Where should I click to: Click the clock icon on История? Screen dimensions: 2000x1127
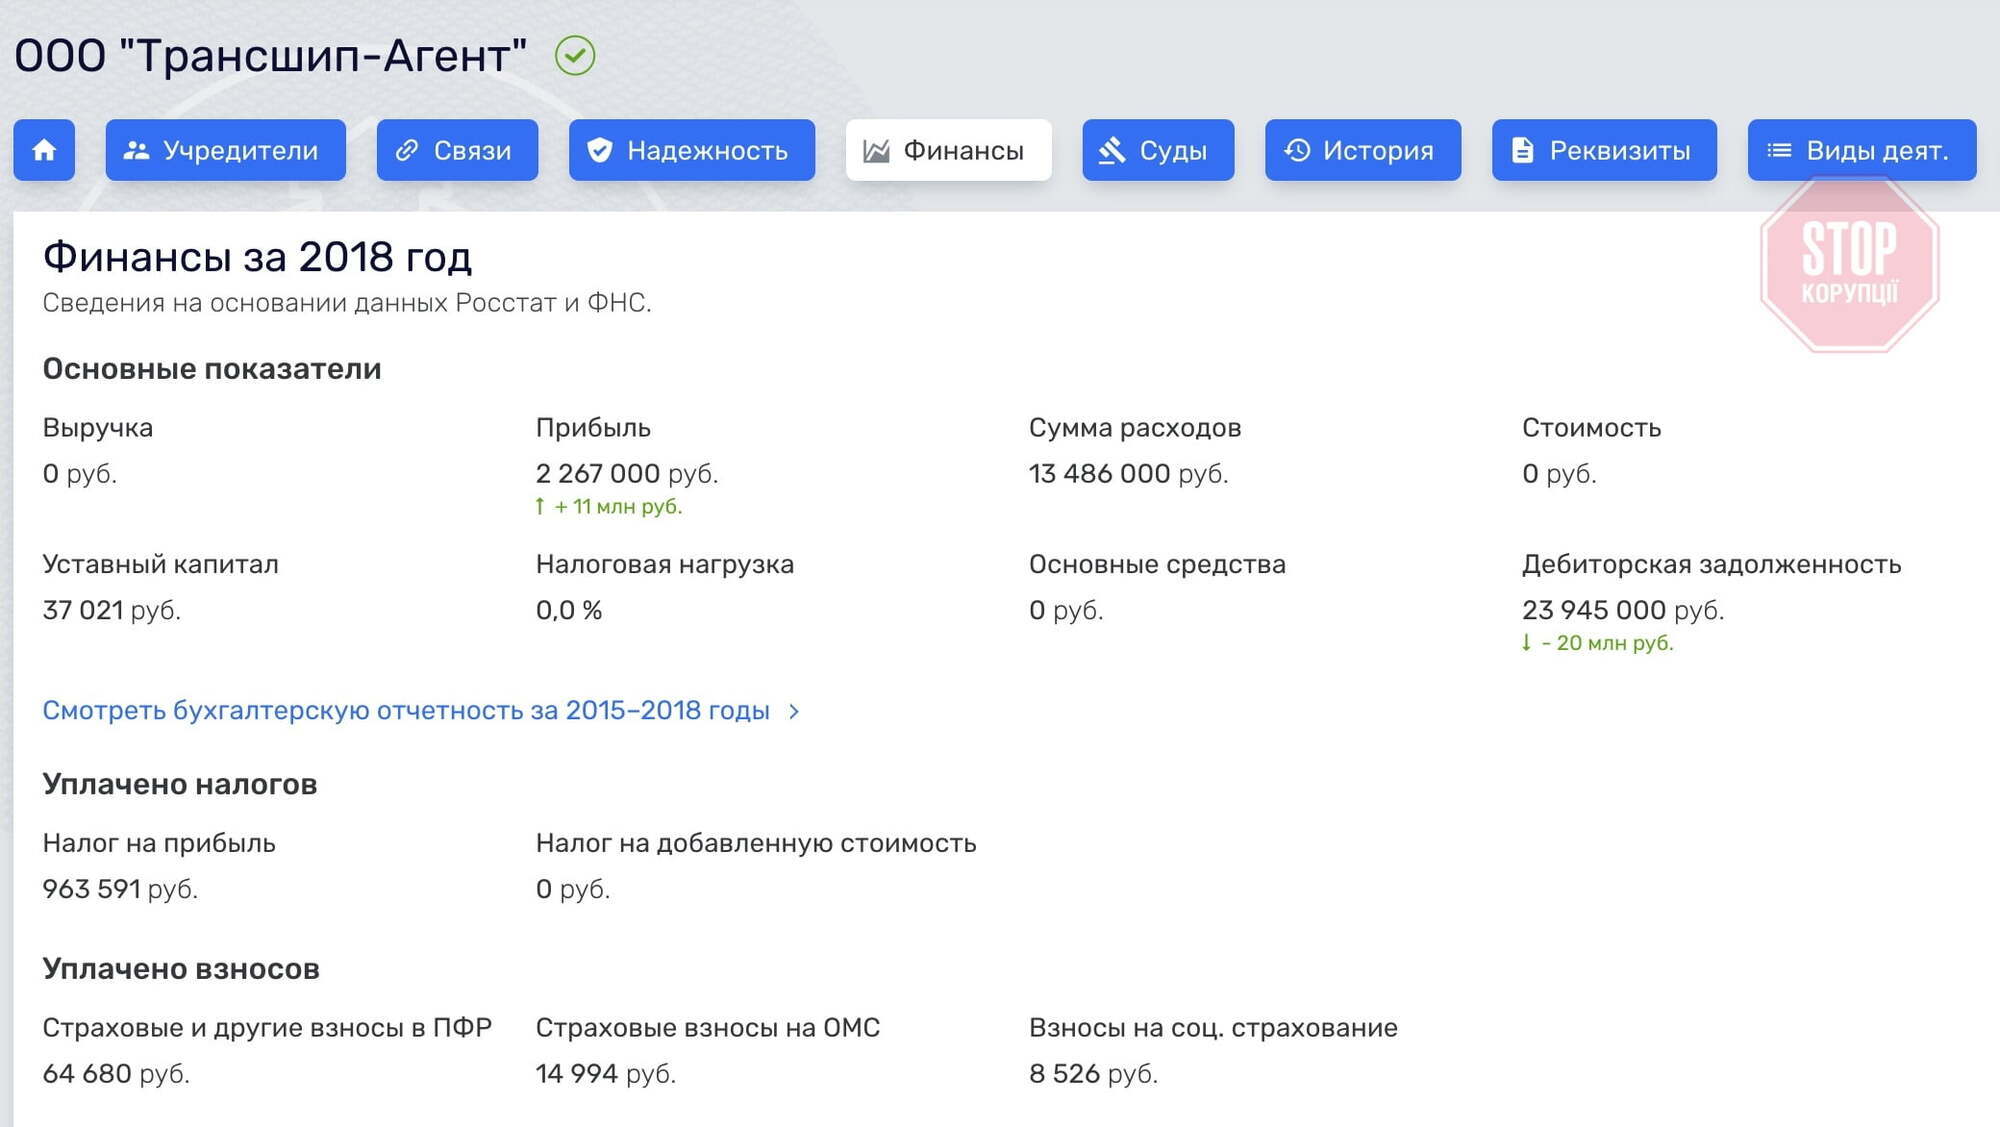click(x=1297, y=150)
